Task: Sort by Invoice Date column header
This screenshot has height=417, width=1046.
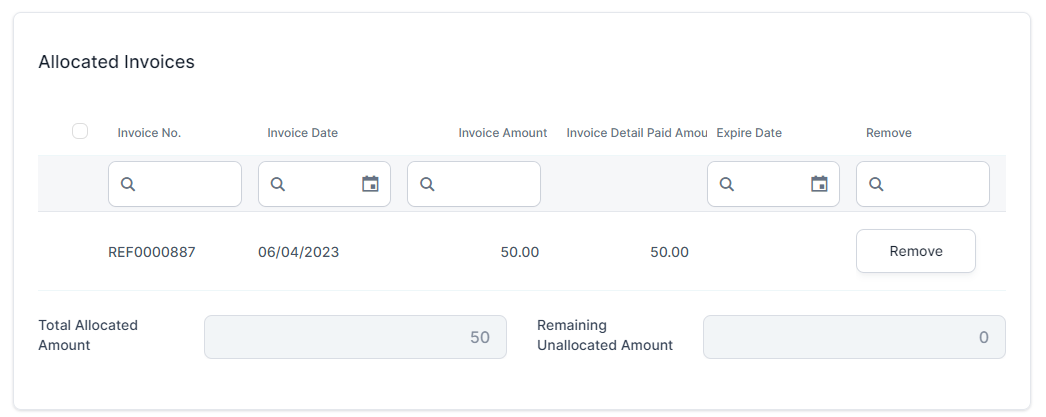Action: tap(302, 133)
